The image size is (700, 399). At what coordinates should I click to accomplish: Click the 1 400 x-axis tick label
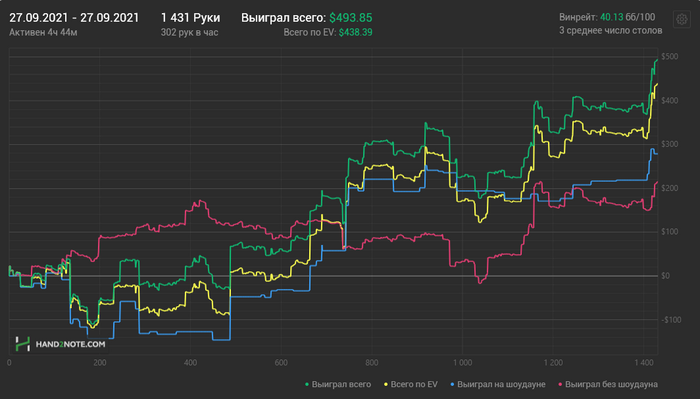click(x=644, y=363)
